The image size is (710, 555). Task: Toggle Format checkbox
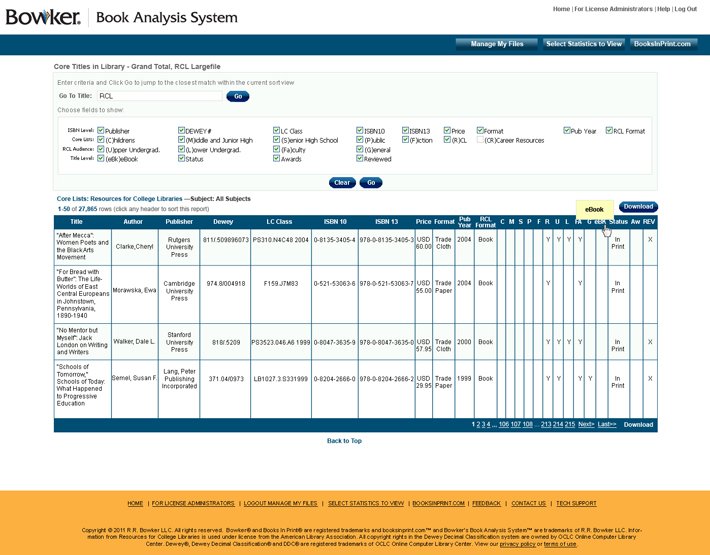coord(480,130)
